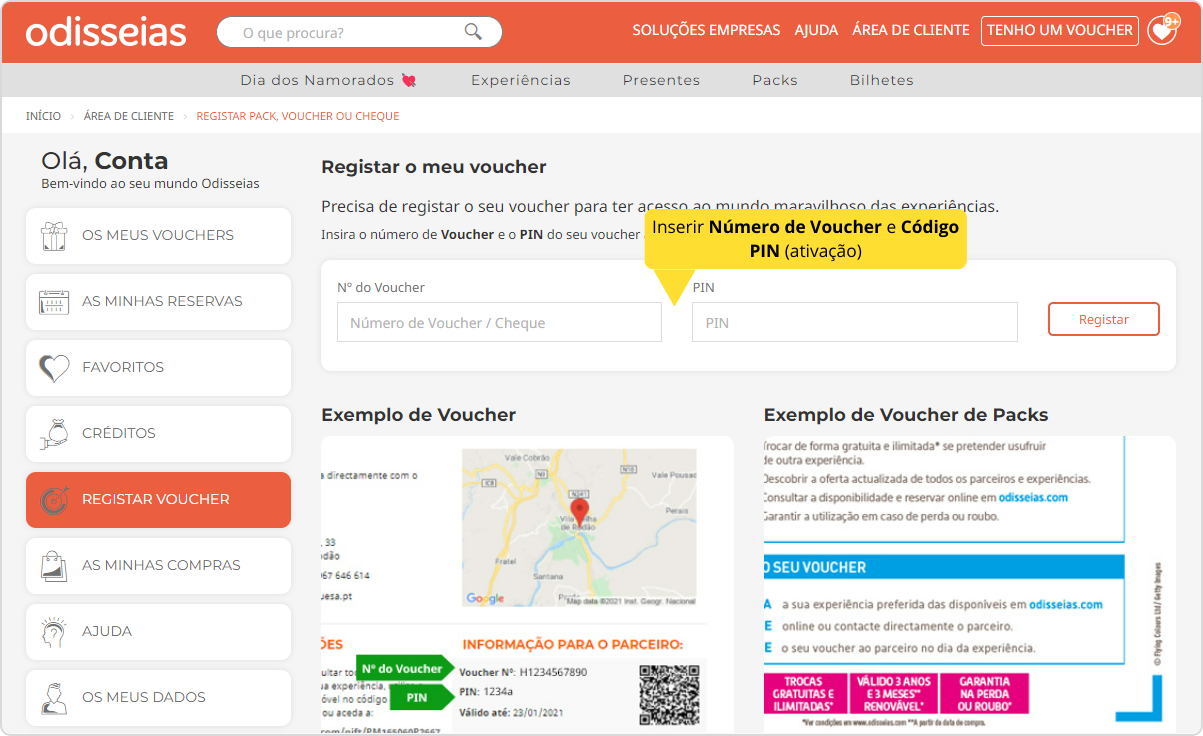Viewport: 1203px width, 736px height.
Task: Click the map thumbnail in Exemplo de Voucher
Action: tap(579, 528)
